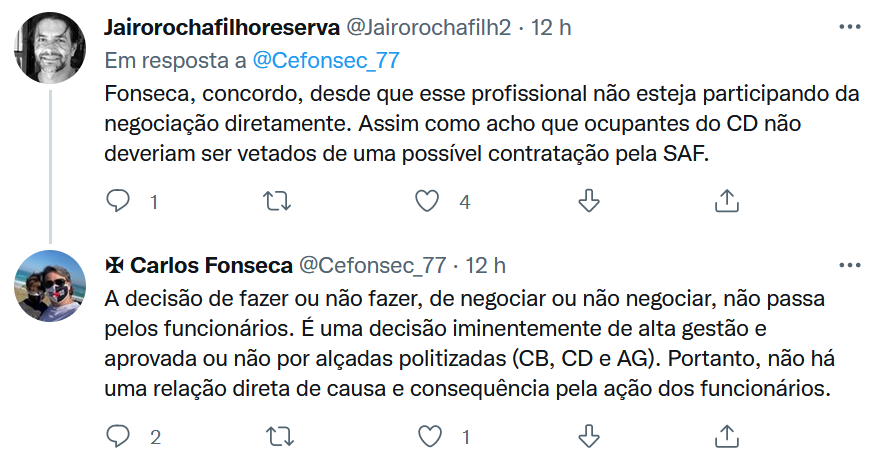Download icon on Jairorochafilhoreserva's tweet
875x469 pixels.
tap(589, 202)
